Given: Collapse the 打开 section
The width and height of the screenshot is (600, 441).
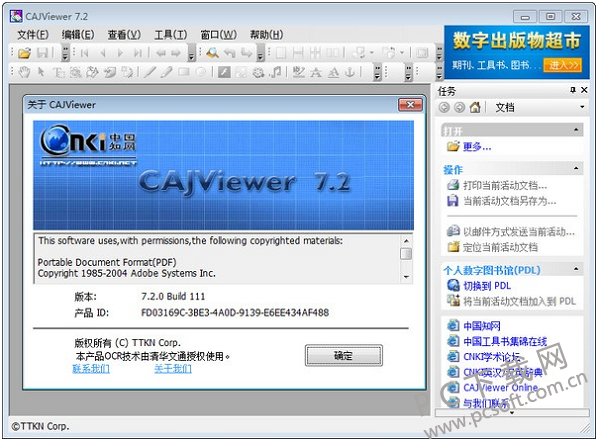Looking at the screenshot, I should [x=576, y=130].
